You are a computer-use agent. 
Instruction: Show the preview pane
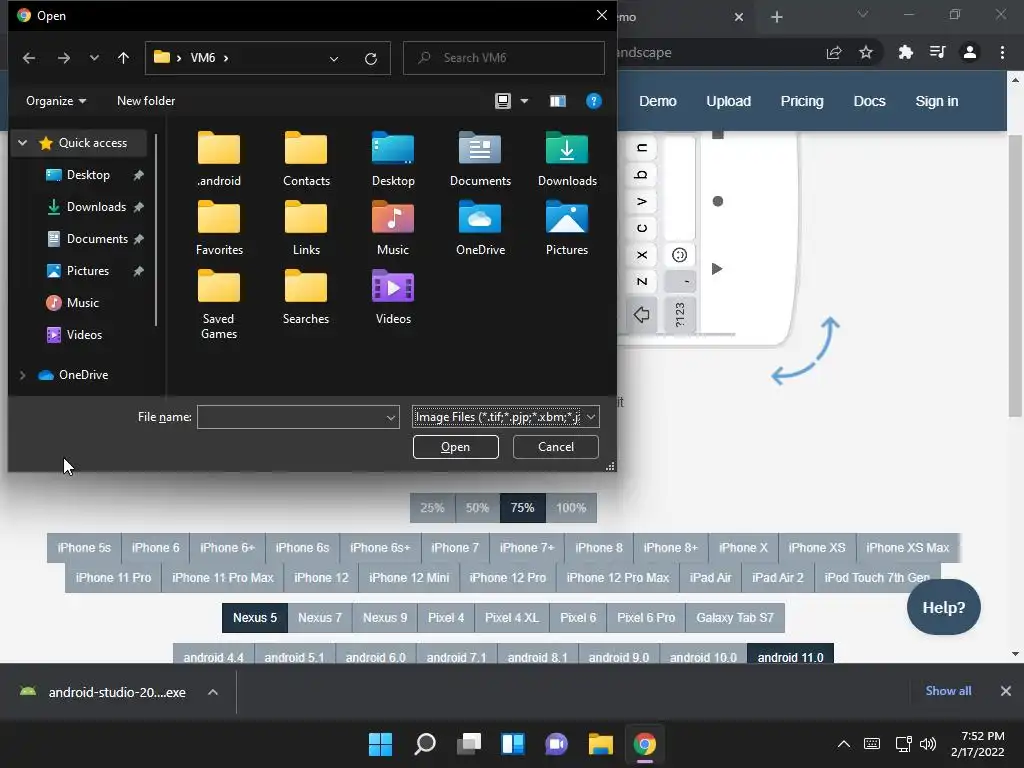[x=557, y=101]
